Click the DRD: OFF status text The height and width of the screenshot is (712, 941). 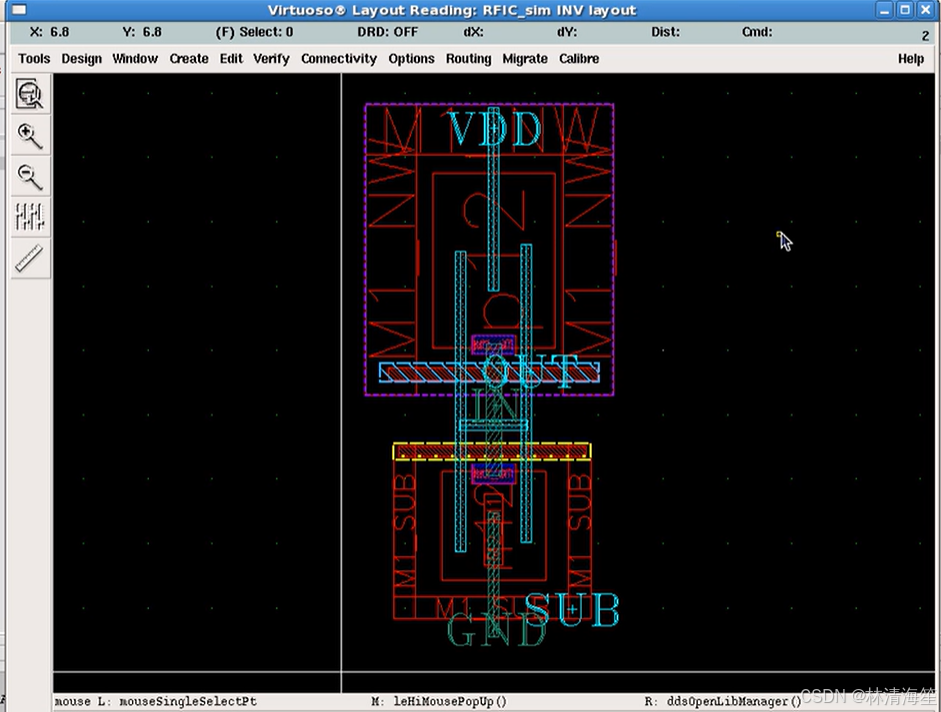388,32
